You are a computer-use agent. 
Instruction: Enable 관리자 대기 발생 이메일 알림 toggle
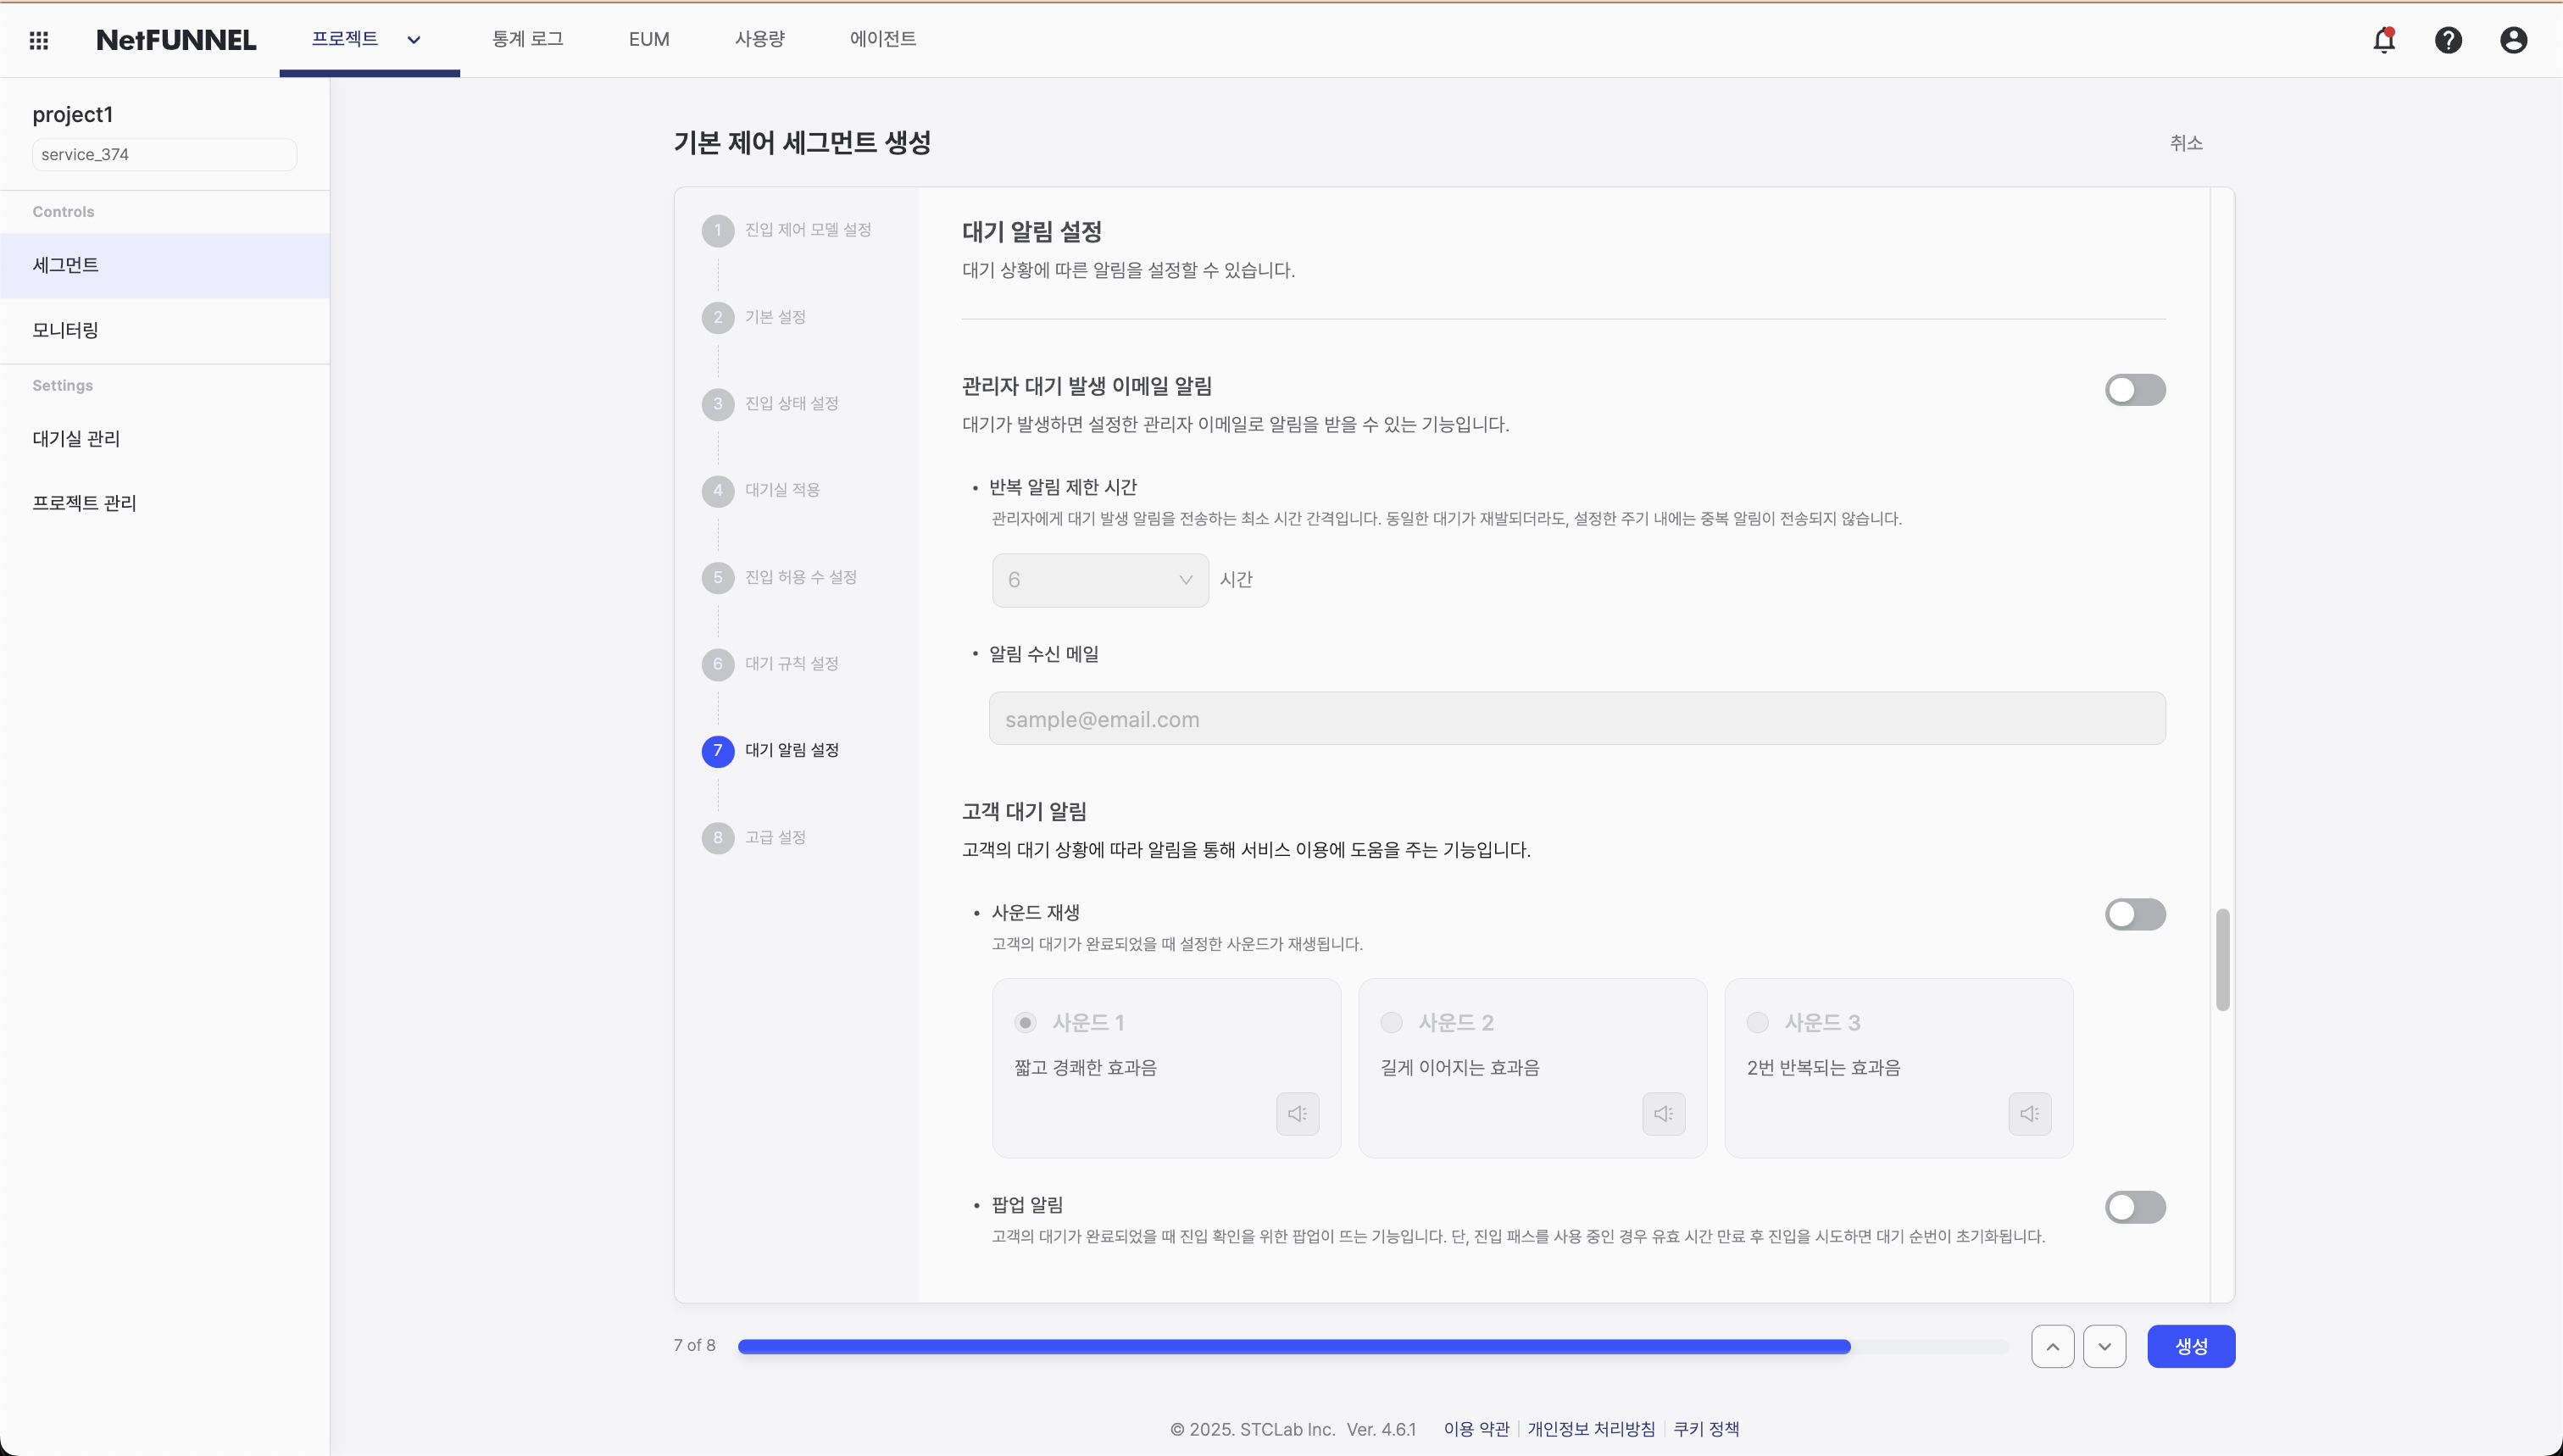pyautogui.click(x=2135, y=390)
